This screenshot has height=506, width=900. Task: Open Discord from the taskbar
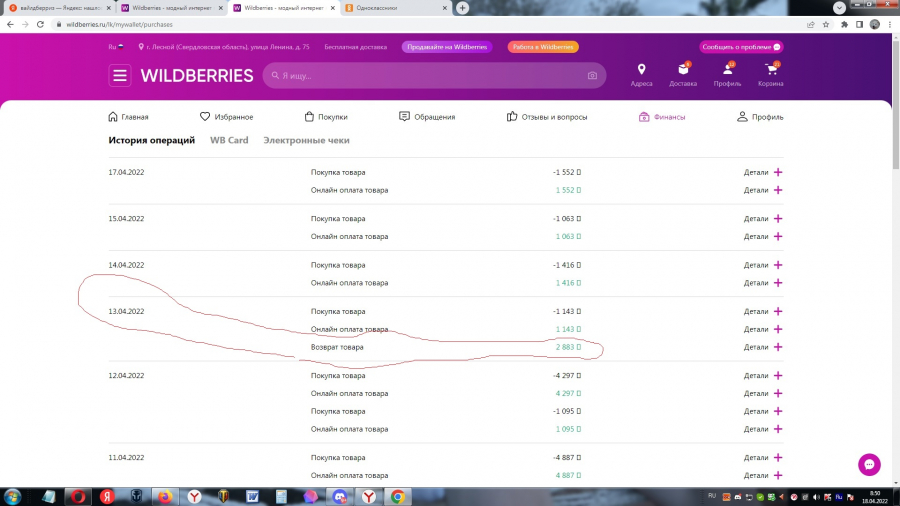pyautogui.click(x=340, y=497)
